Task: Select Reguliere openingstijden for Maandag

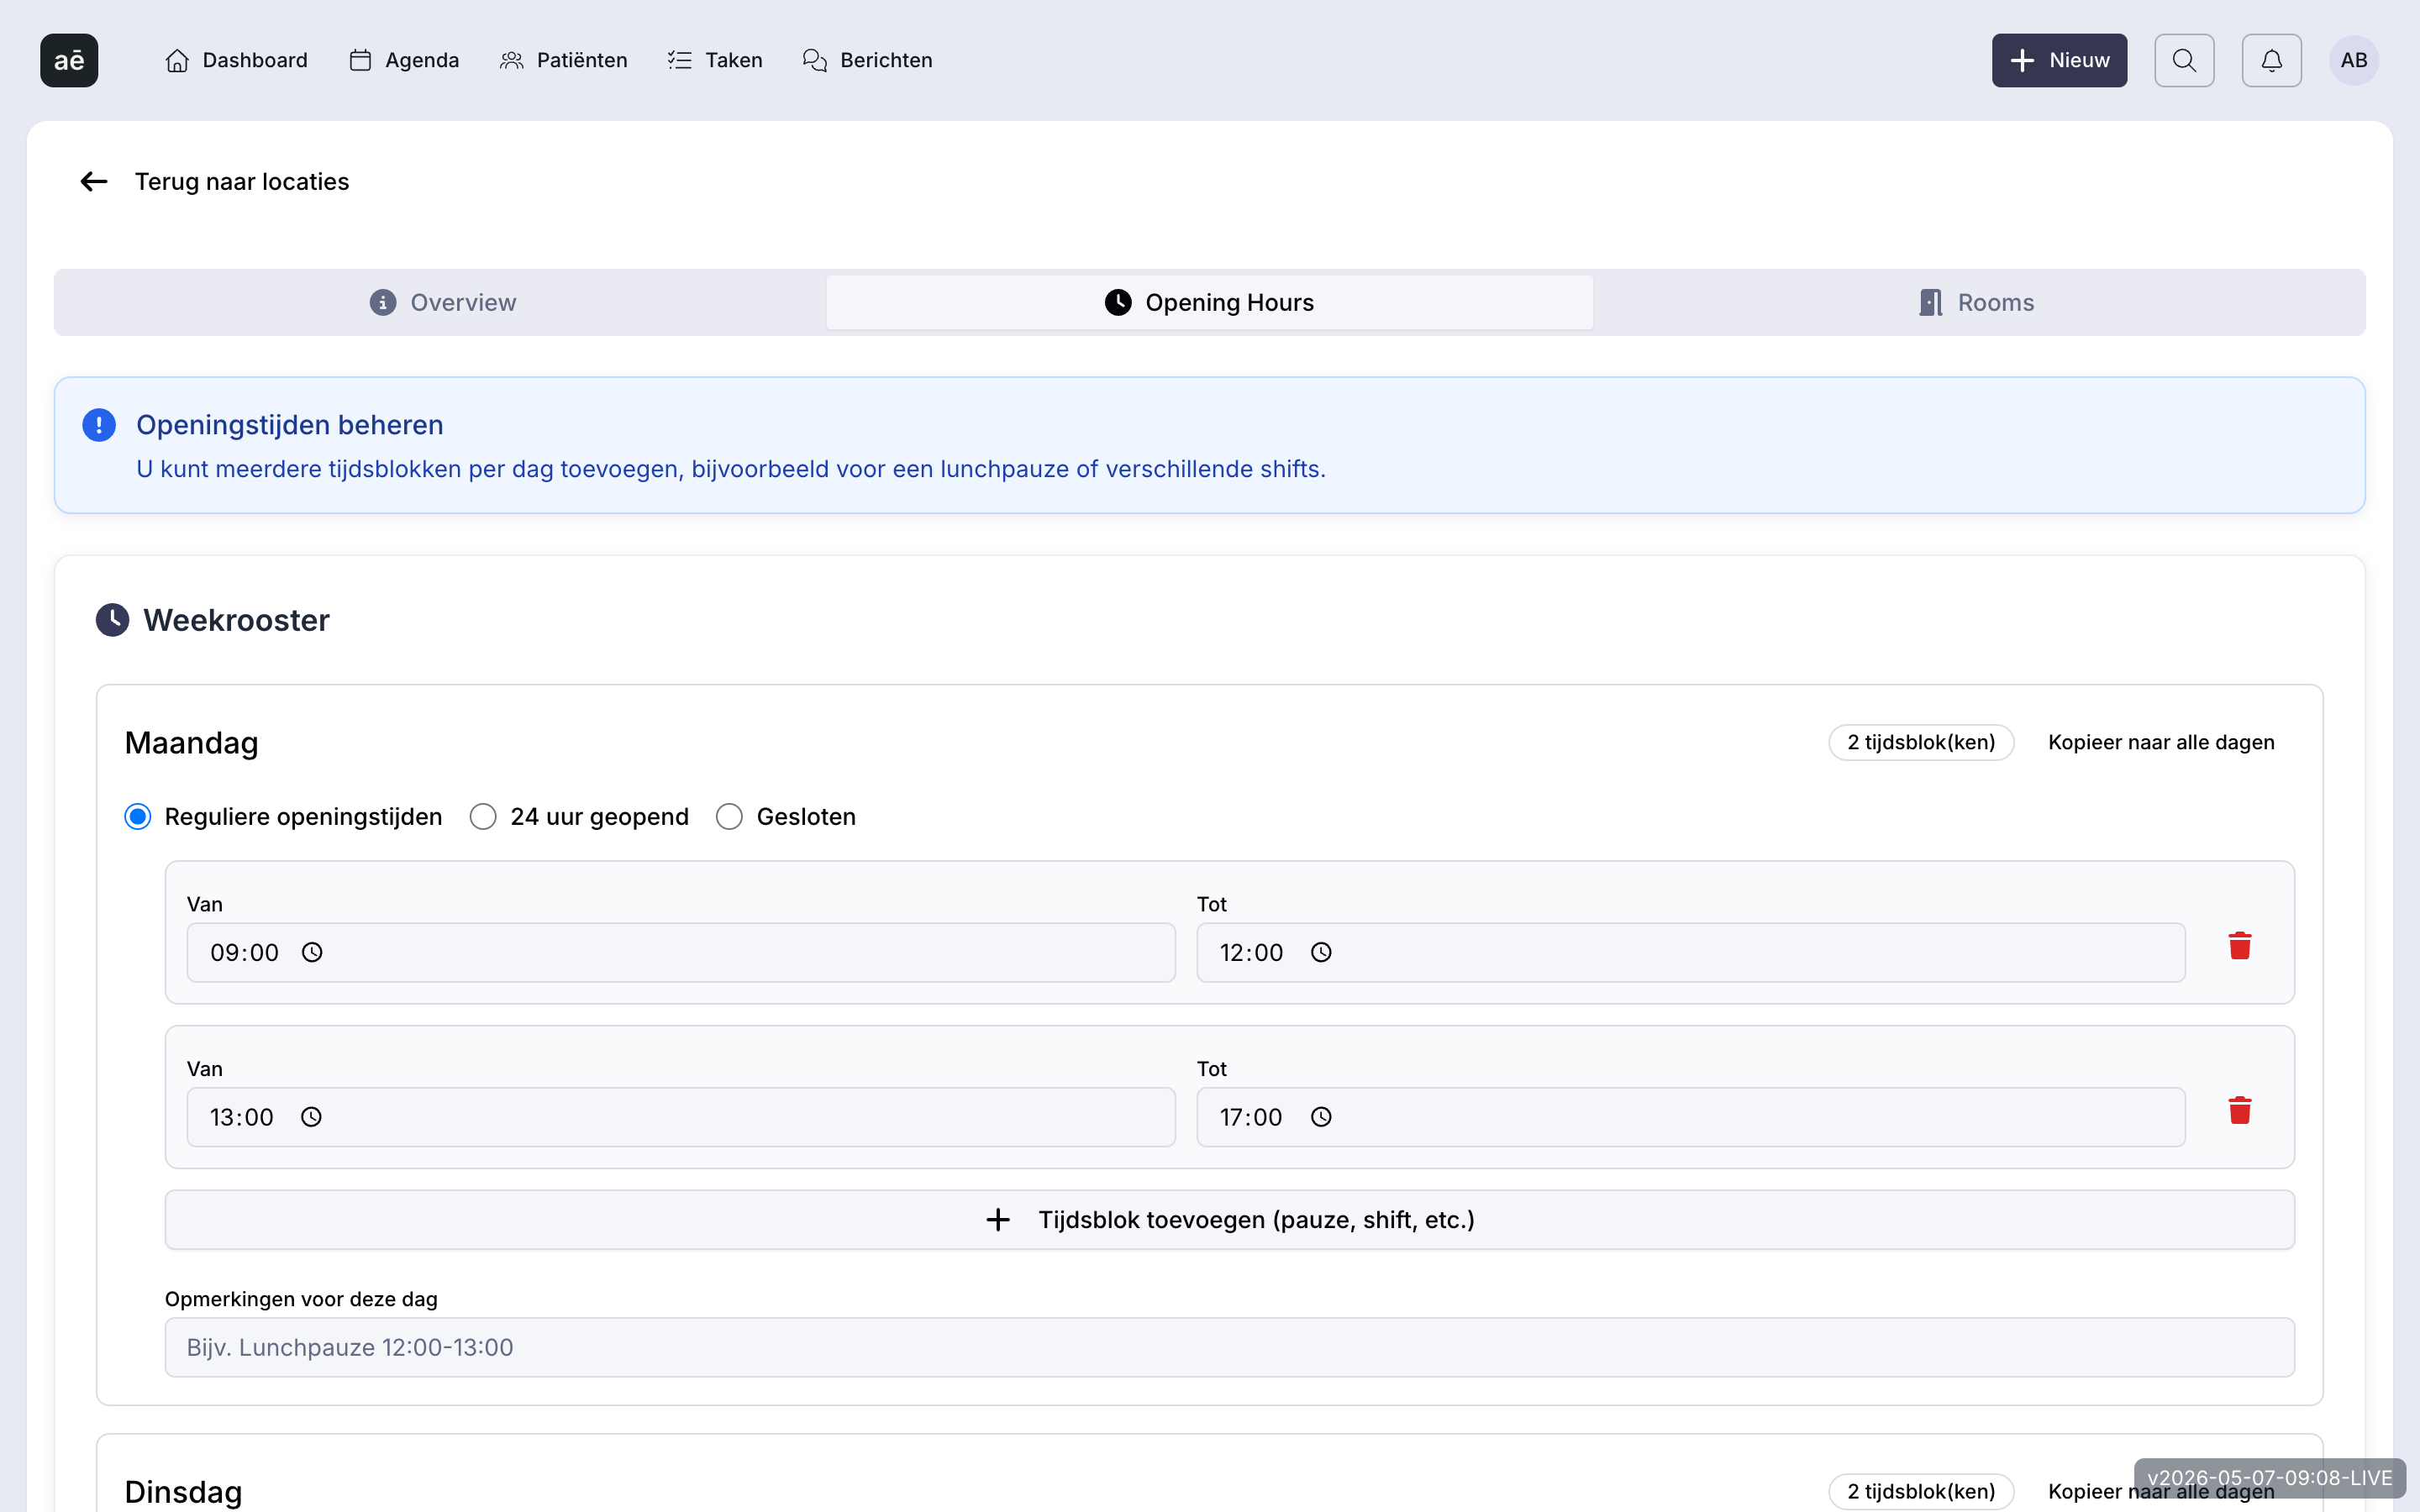Action: tap(138, 817)
